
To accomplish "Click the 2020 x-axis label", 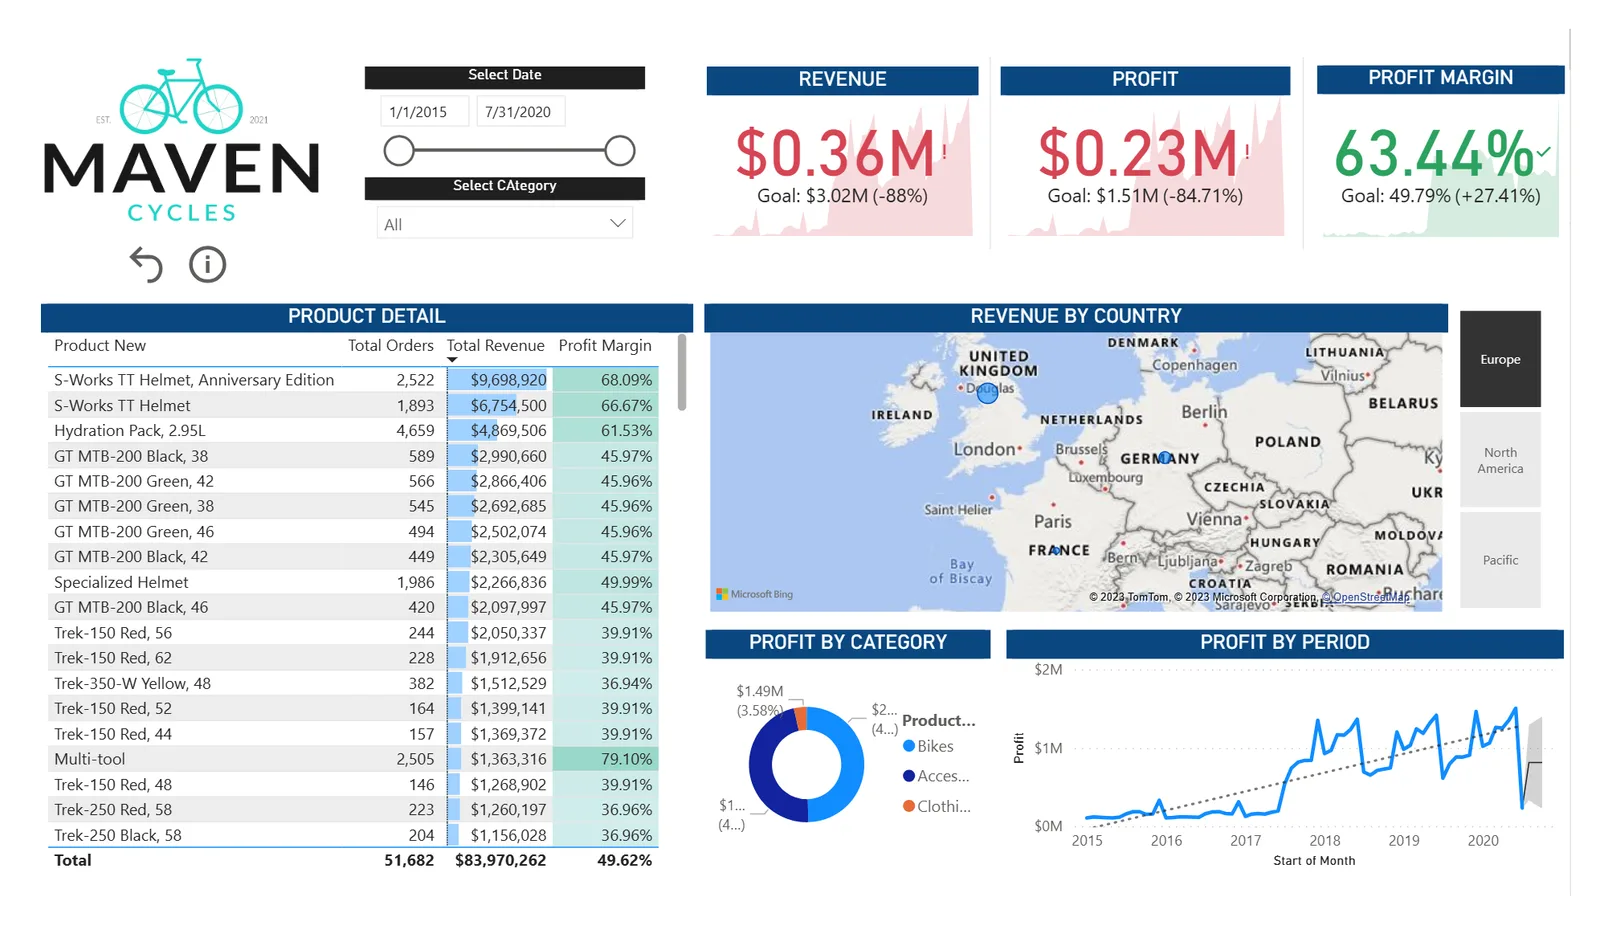I will 1483,841.
